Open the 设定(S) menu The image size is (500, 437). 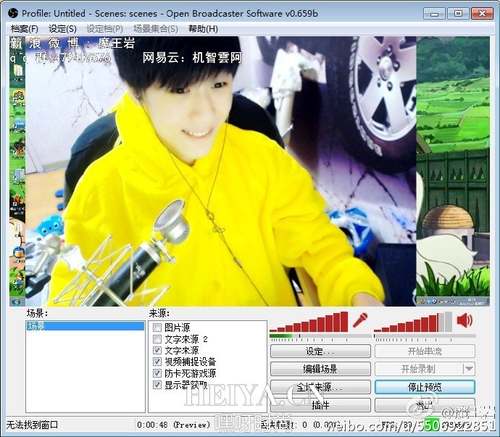pos(63,29)
